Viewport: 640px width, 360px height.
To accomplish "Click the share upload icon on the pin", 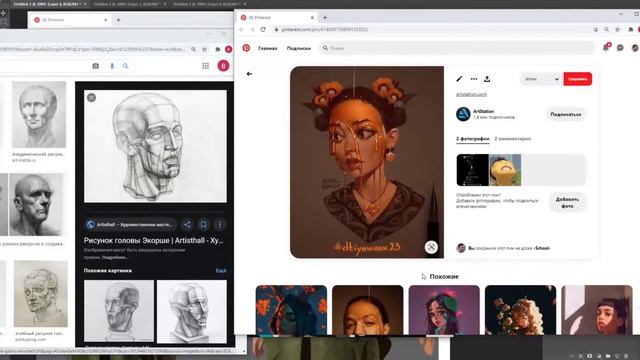I will pos(487,79).
